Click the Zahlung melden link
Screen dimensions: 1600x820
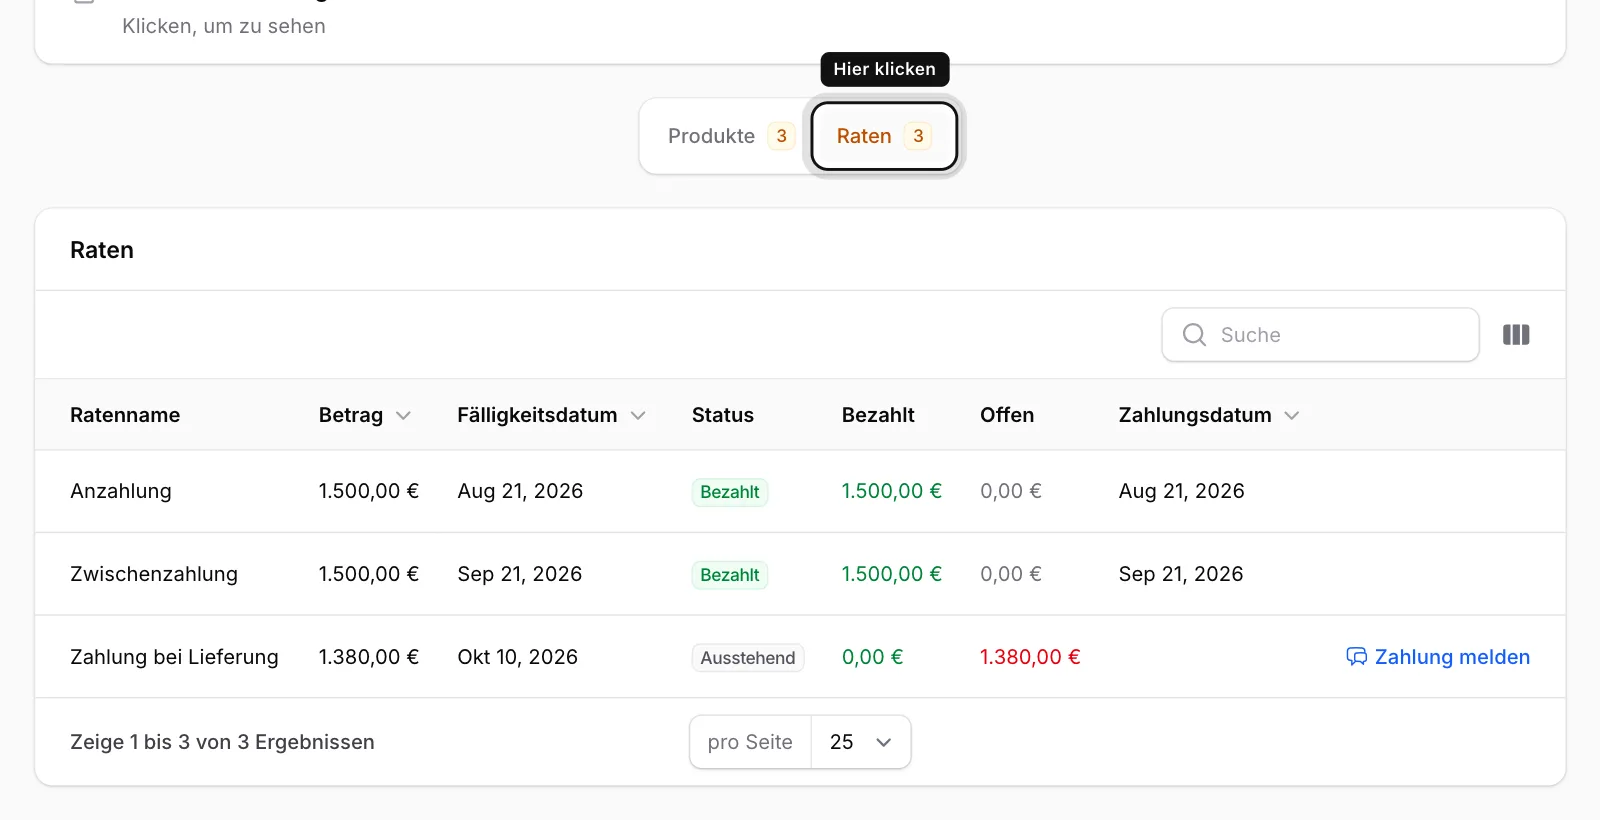coord(1438,657)
